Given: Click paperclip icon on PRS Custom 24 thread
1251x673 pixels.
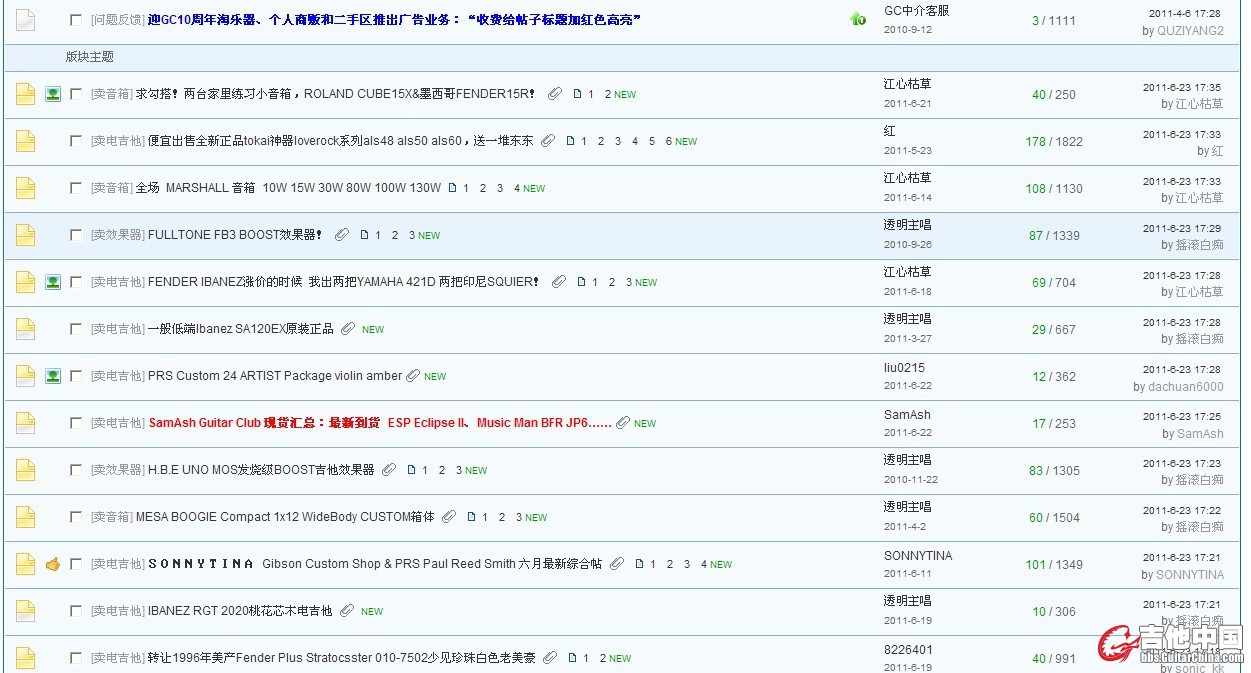Looking at the screenshot, I should [413, 376].
